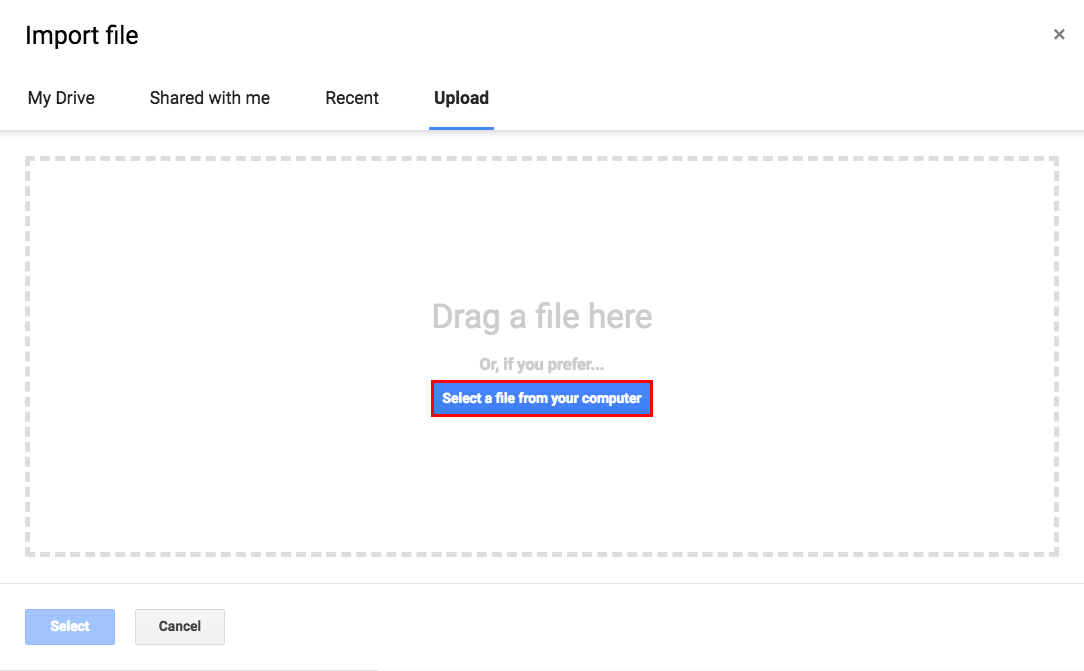This screenshot has width=1084, height=671.
Task: Go to the Recent tab
Action: [352, 98]
